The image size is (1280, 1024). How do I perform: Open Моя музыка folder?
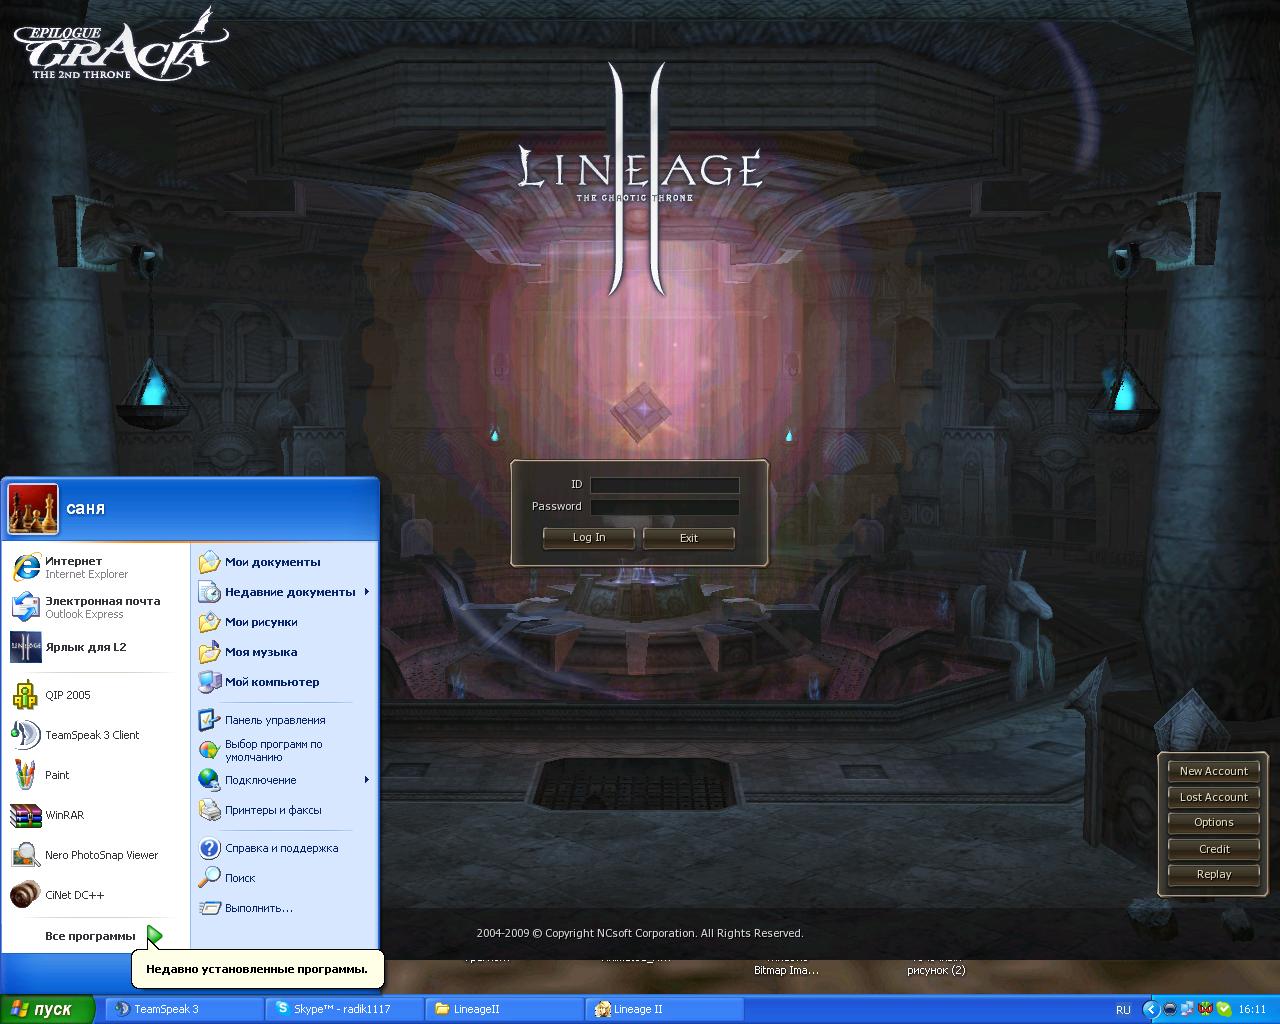pos(284,652)
